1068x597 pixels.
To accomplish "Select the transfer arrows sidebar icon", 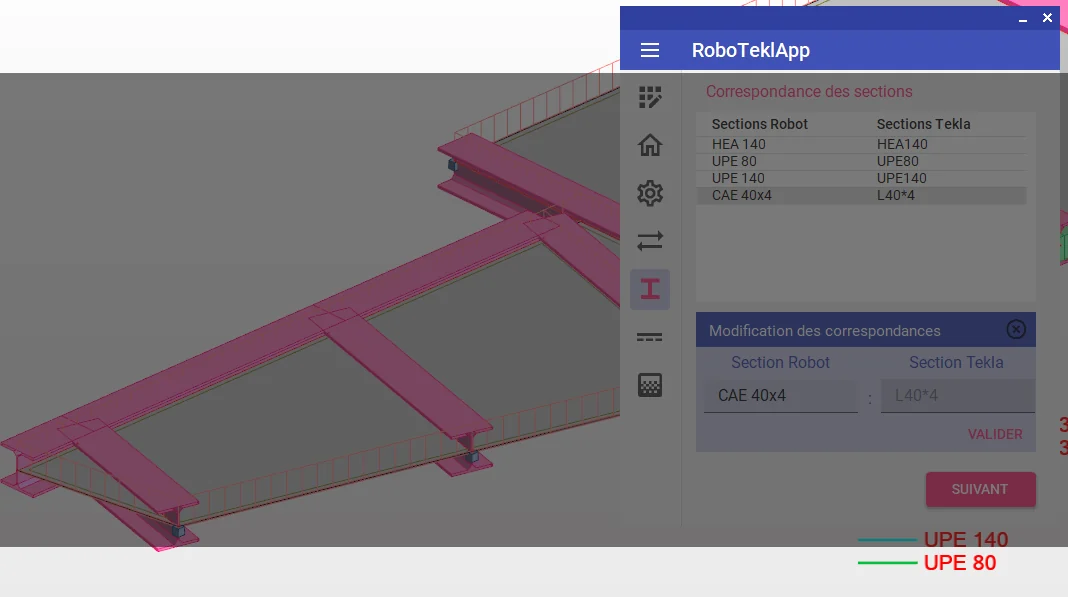I will coord(650,241).
